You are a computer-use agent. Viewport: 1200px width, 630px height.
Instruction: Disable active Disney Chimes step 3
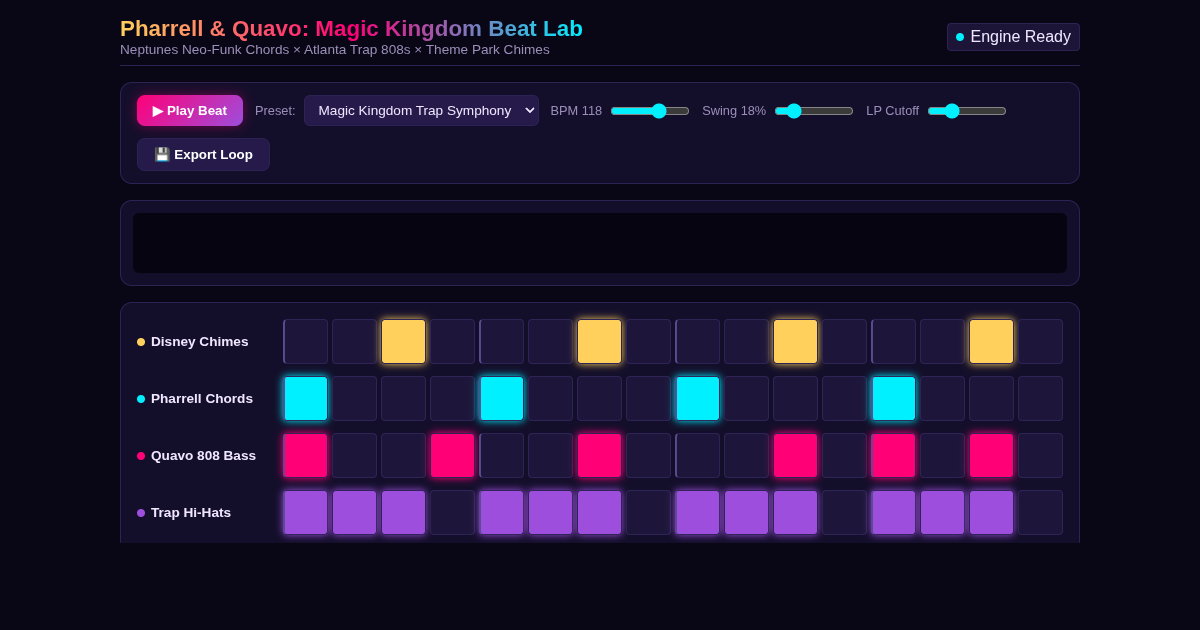click(x=404, y=342)
